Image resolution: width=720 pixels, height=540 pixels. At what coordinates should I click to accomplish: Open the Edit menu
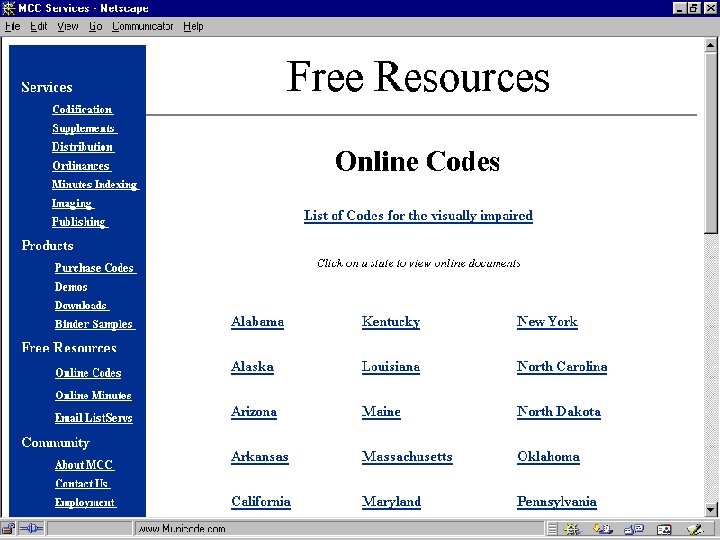39,27
